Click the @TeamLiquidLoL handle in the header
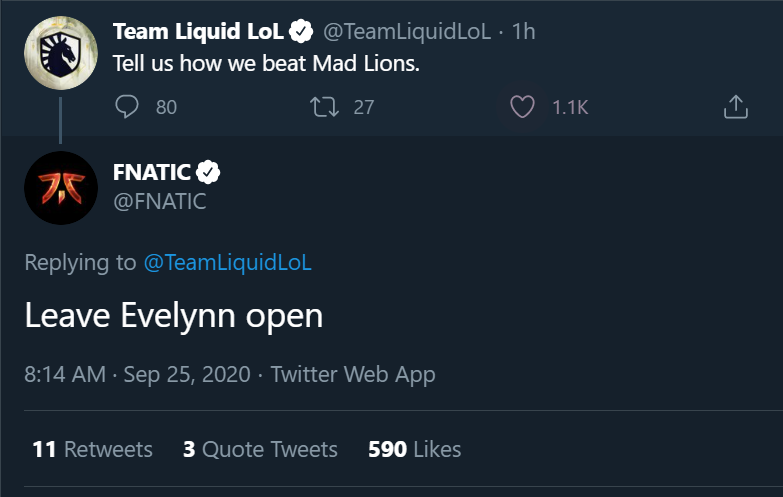This screenshot has width=783, height=497. 407,31
